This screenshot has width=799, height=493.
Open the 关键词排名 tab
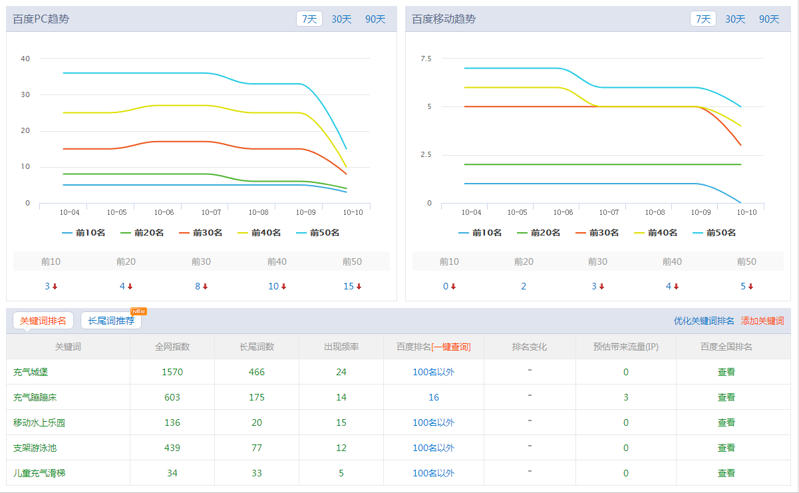(x=43, y=321)
